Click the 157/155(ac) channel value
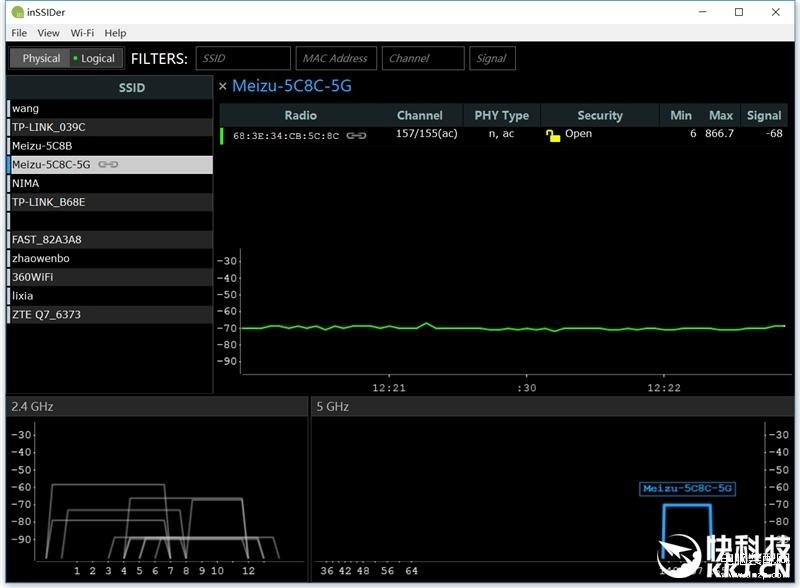 pos(427,134)
